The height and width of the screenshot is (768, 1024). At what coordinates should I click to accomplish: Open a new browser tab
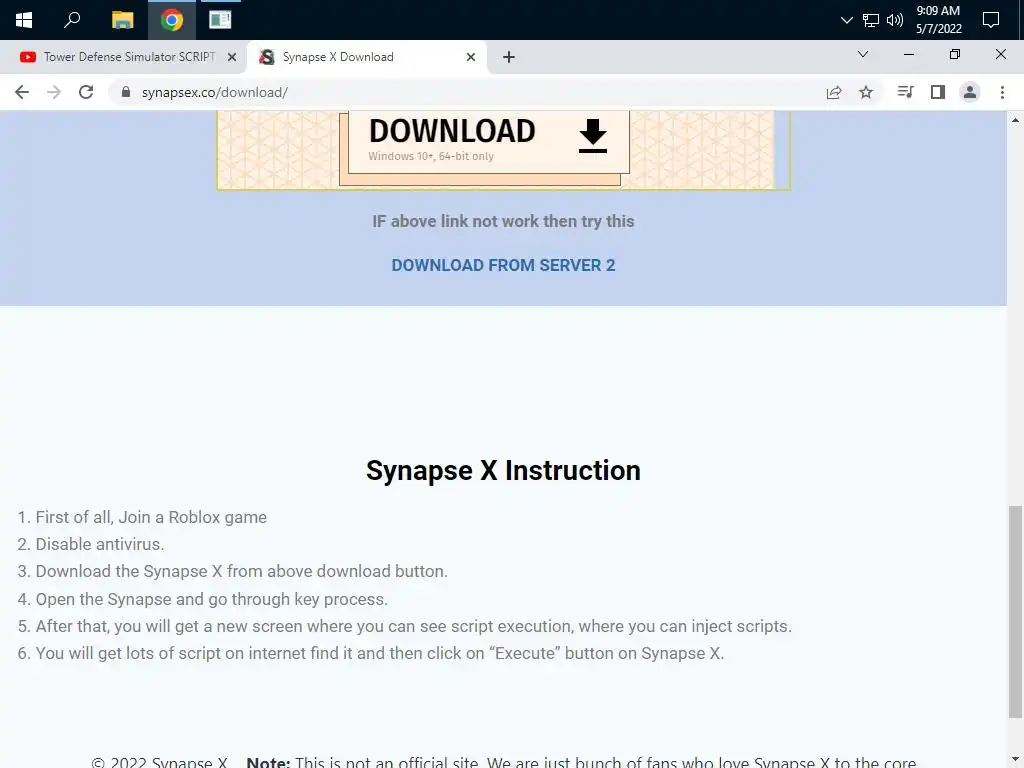coord(509,57)
